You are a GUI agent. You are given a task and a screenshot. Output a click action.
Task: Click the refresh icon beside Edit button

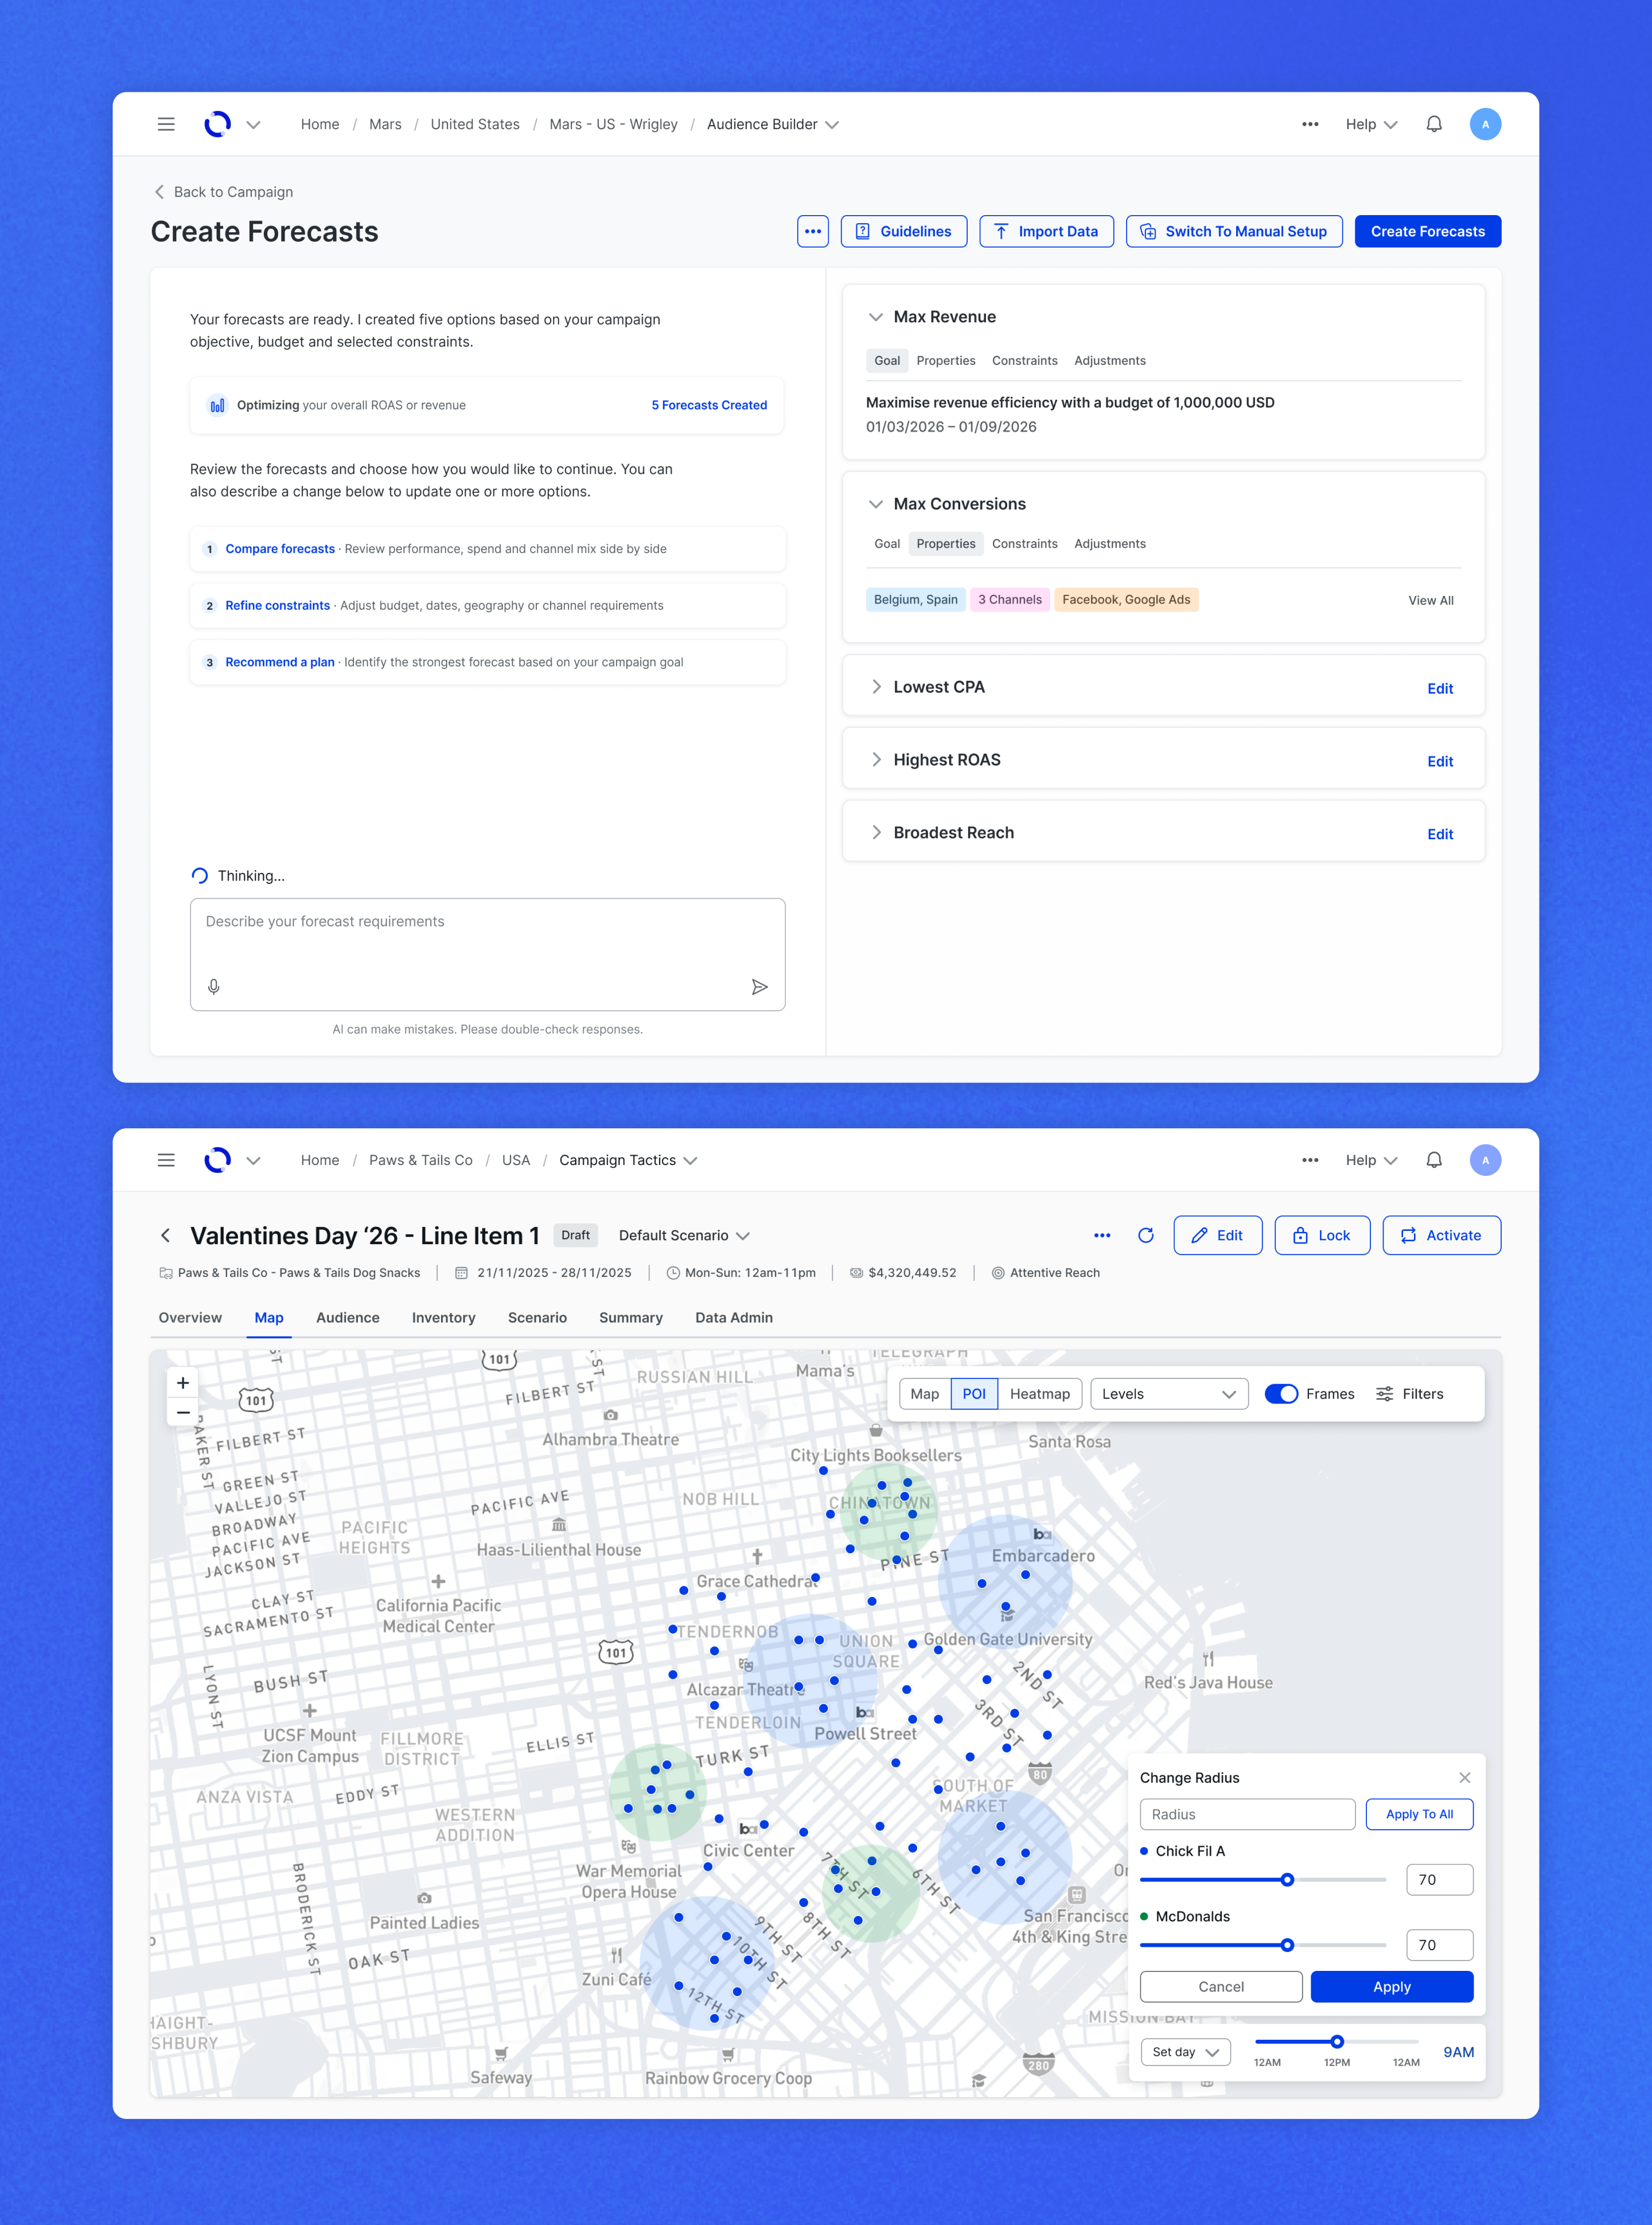(x=1146, y=1235)
